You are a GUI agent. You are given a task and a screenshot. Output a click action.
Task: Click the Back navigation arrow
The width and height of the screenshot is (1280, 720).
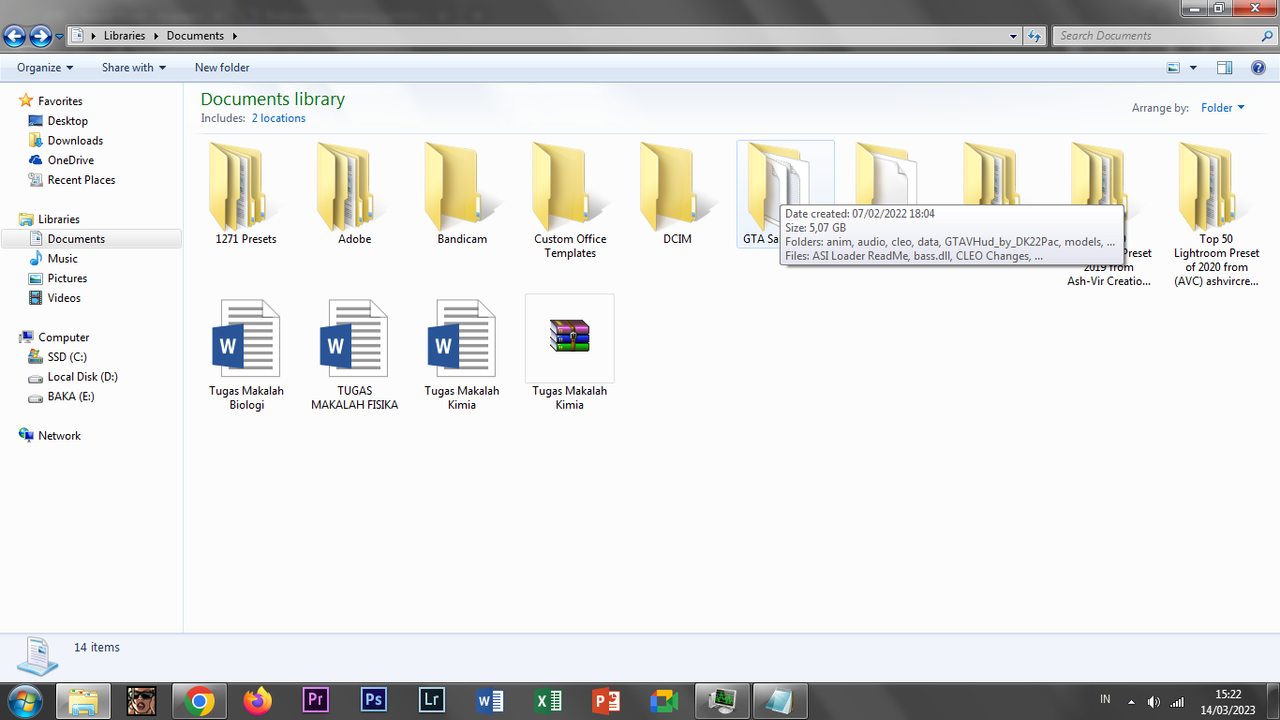(14, 36)
